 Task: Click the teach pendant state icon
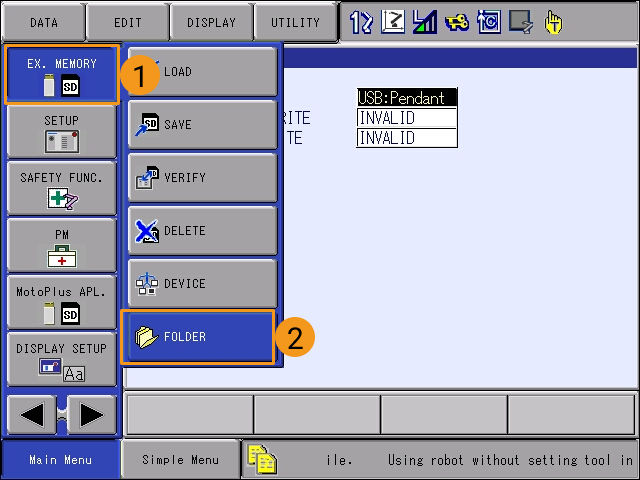click(521, 22)
